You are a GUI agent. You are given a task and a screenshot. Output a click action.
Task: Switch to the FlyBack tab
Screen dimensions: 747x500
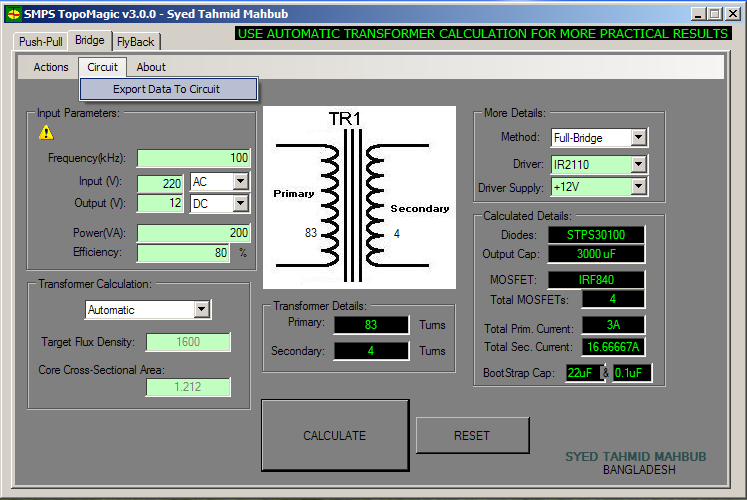click(x=135, y=41)
